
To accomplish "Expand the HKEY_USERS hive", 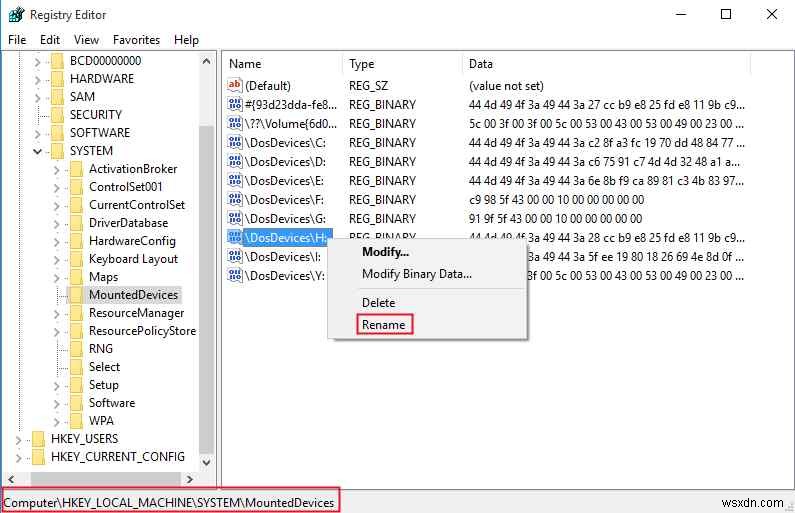I will [x=19, y=439].
